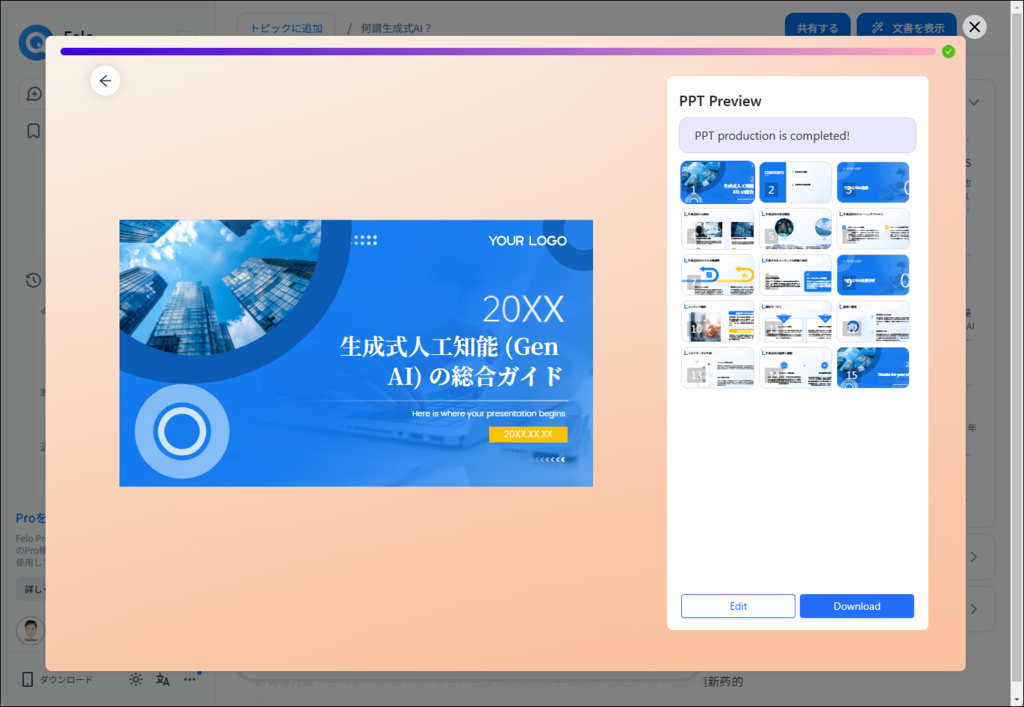Select slide 15 thank-you thumbnail
Viewport: 1024px width, 707px height.
tap(873, 368)
